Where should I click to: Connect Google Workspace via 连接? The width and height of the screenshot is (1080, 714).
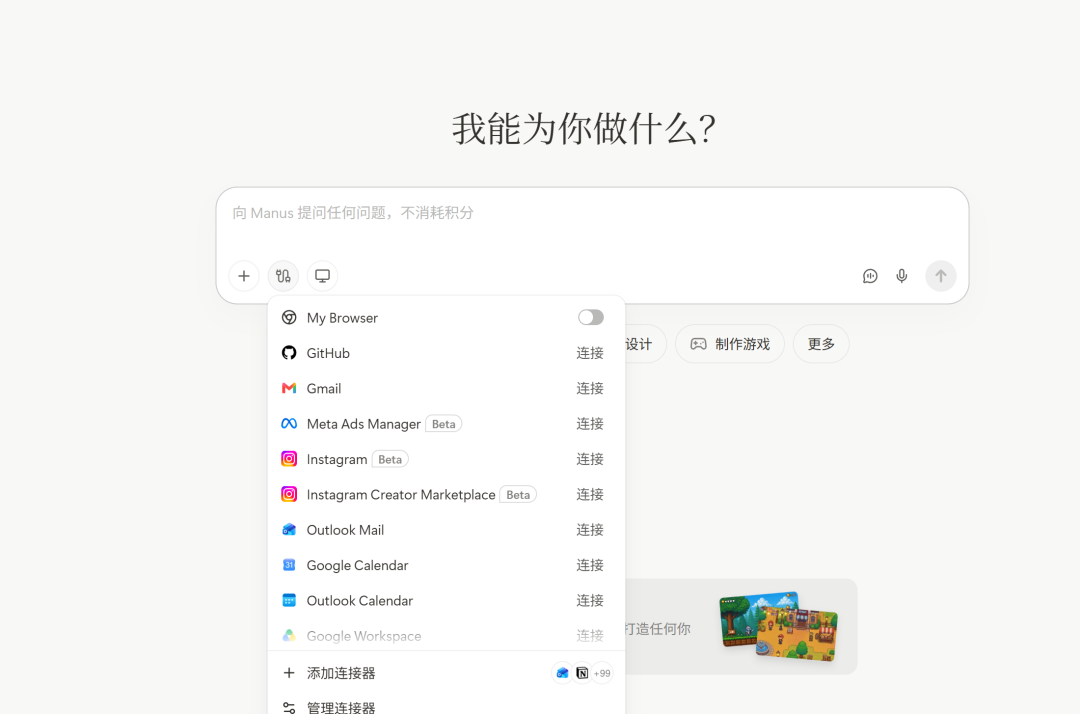[x=590, y=636]
